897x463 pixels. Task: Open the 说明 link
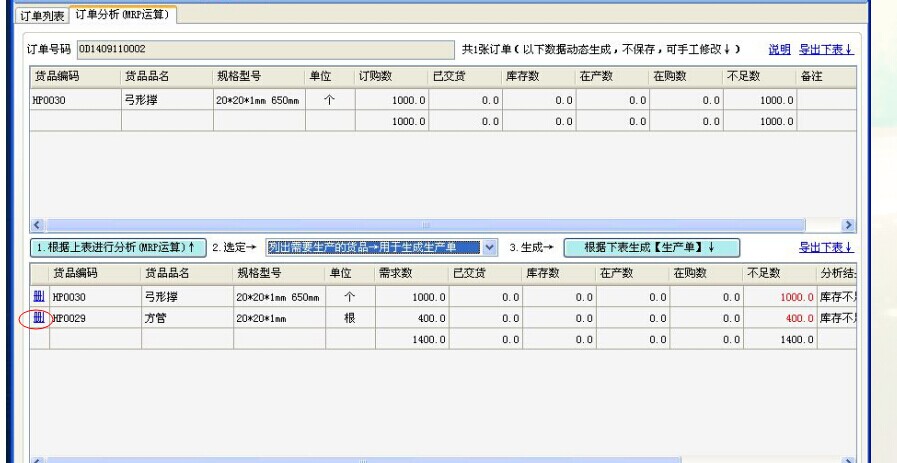[x=779, y=49]
